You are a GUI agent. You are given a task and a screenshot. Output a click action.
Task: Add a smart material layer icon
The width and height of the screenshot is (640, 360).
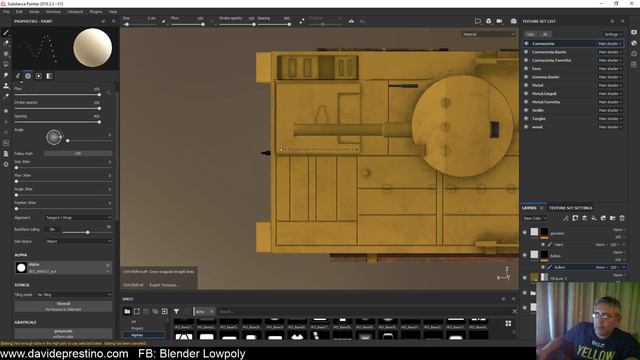coord(603,218)
